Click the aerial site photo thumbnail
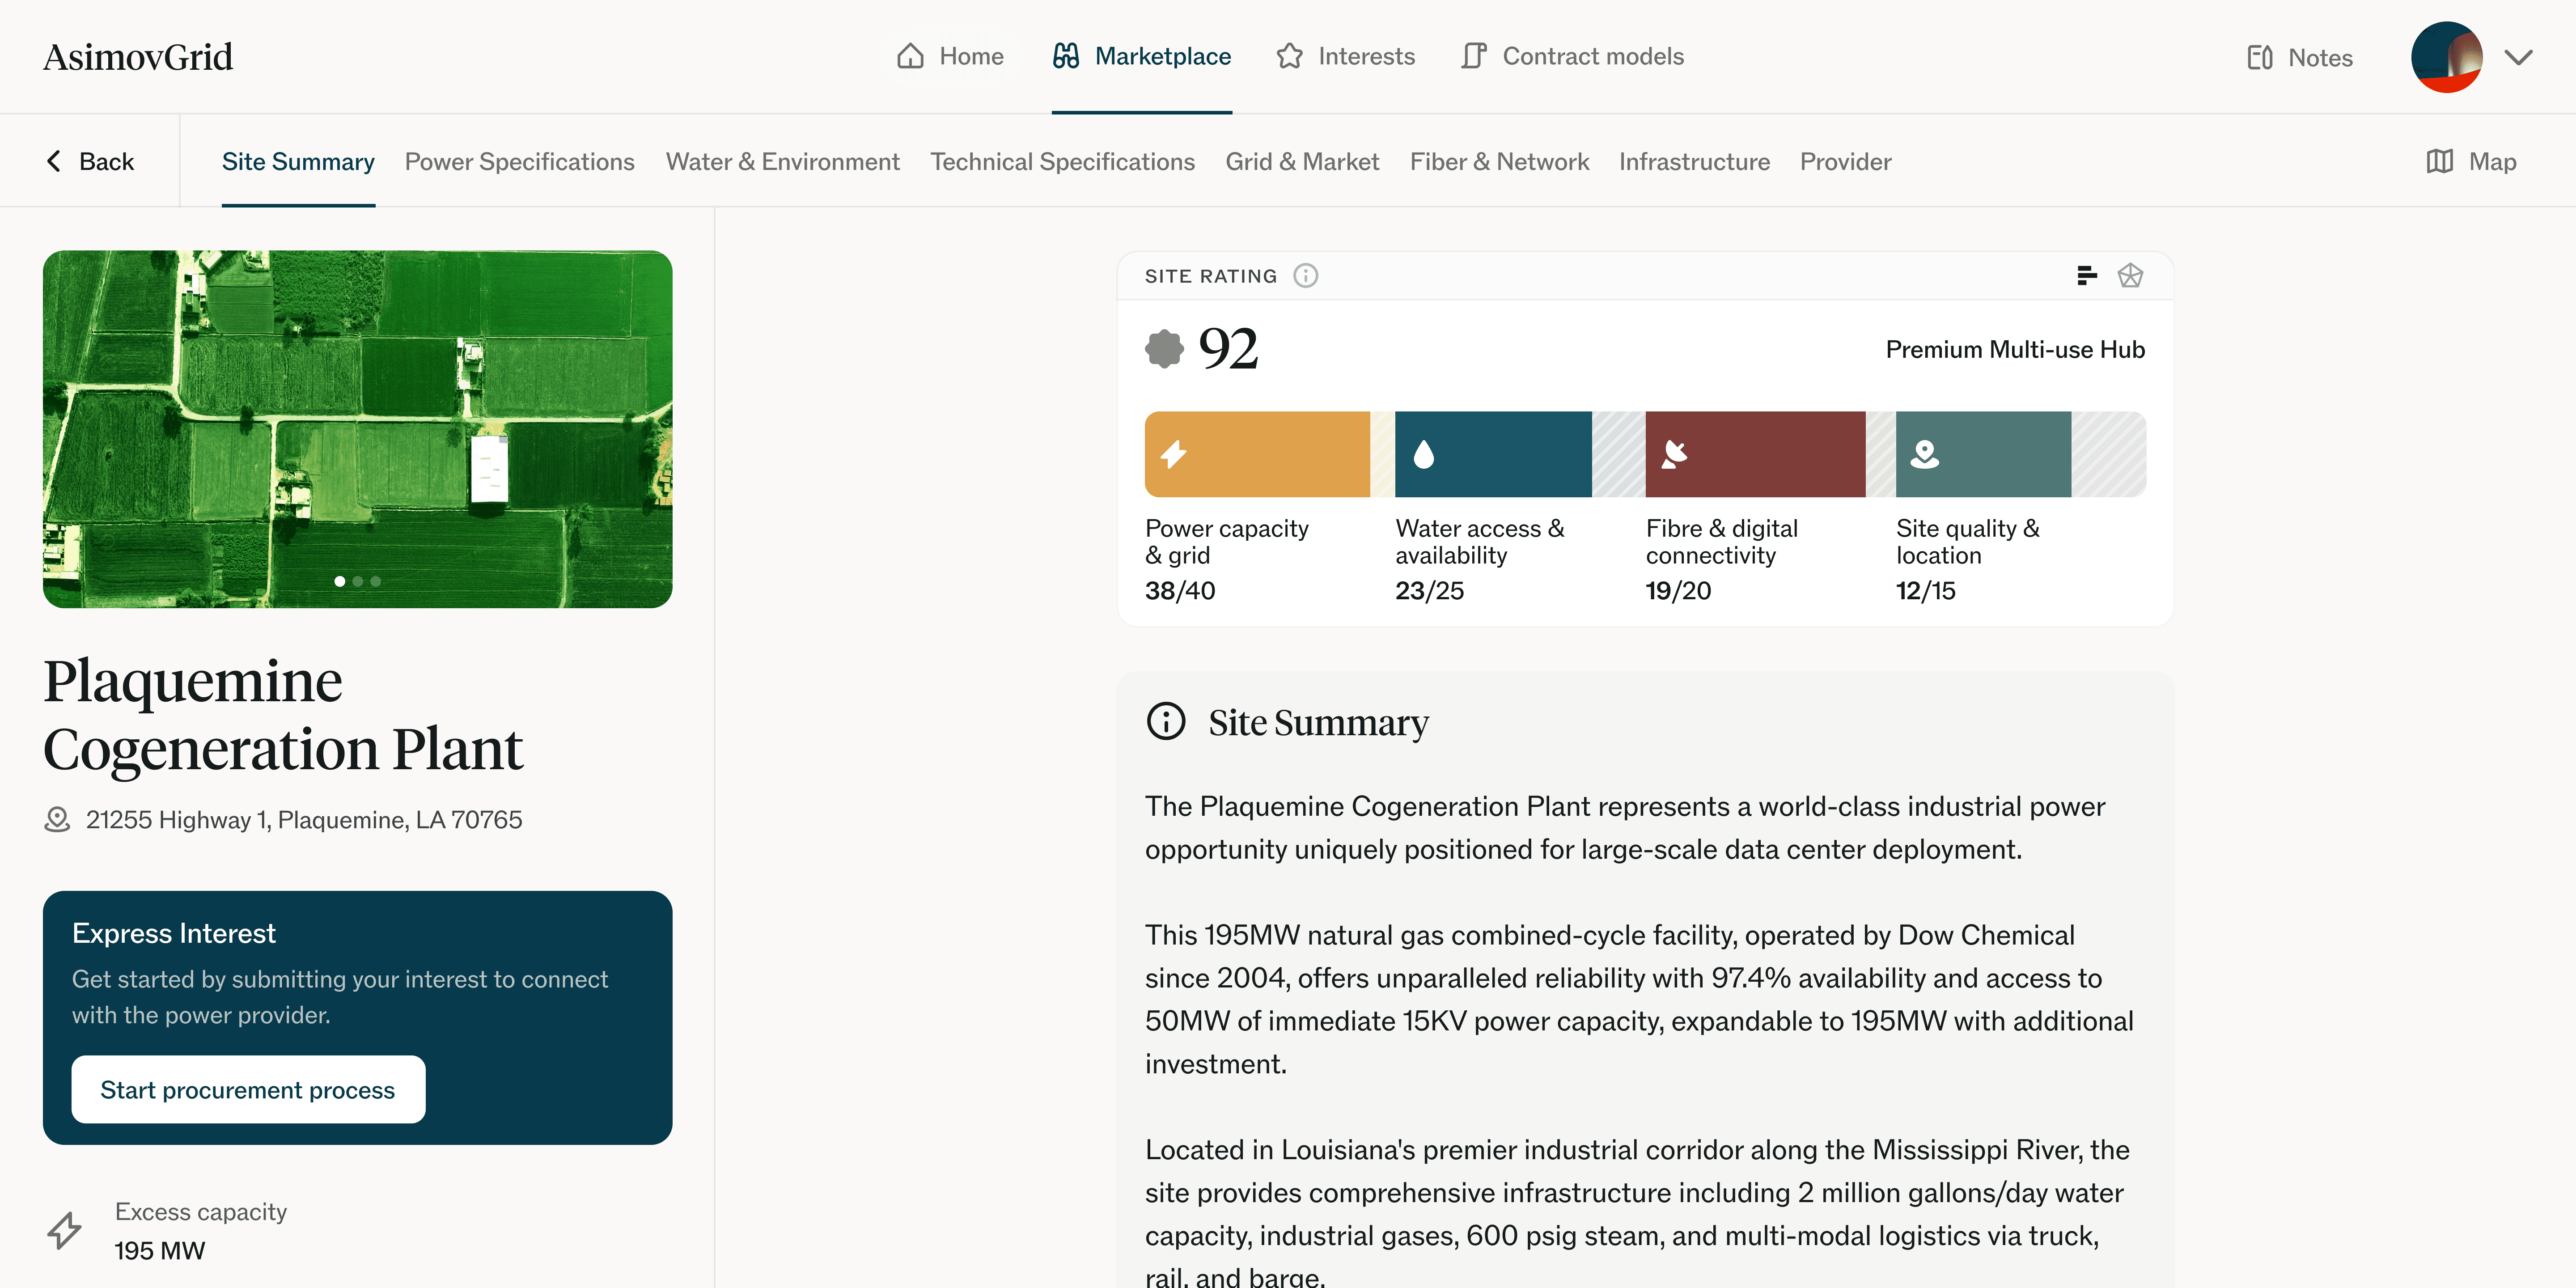The width and height of the screenshot is (2576, 1288). tap(357, 420)
